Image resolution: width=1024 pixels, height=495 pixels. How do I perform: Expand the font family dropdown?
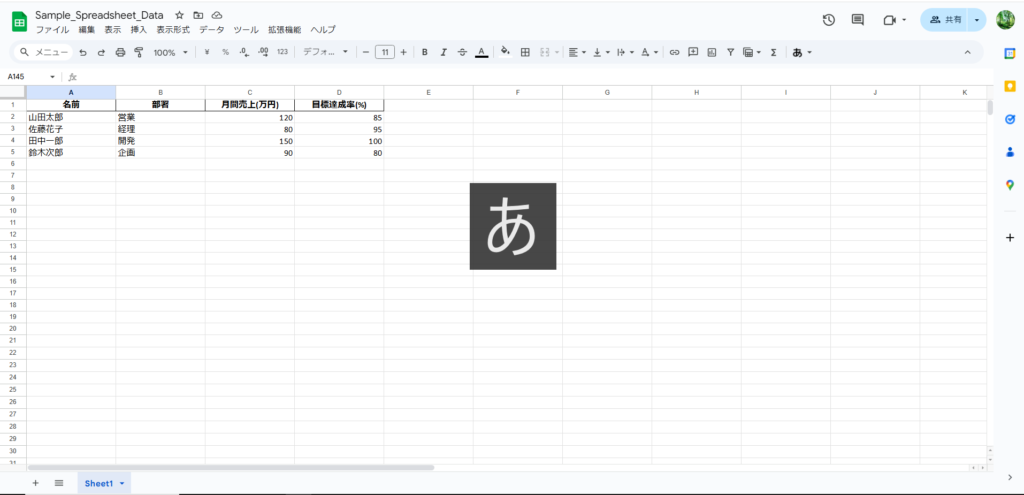tap(326, 52)
